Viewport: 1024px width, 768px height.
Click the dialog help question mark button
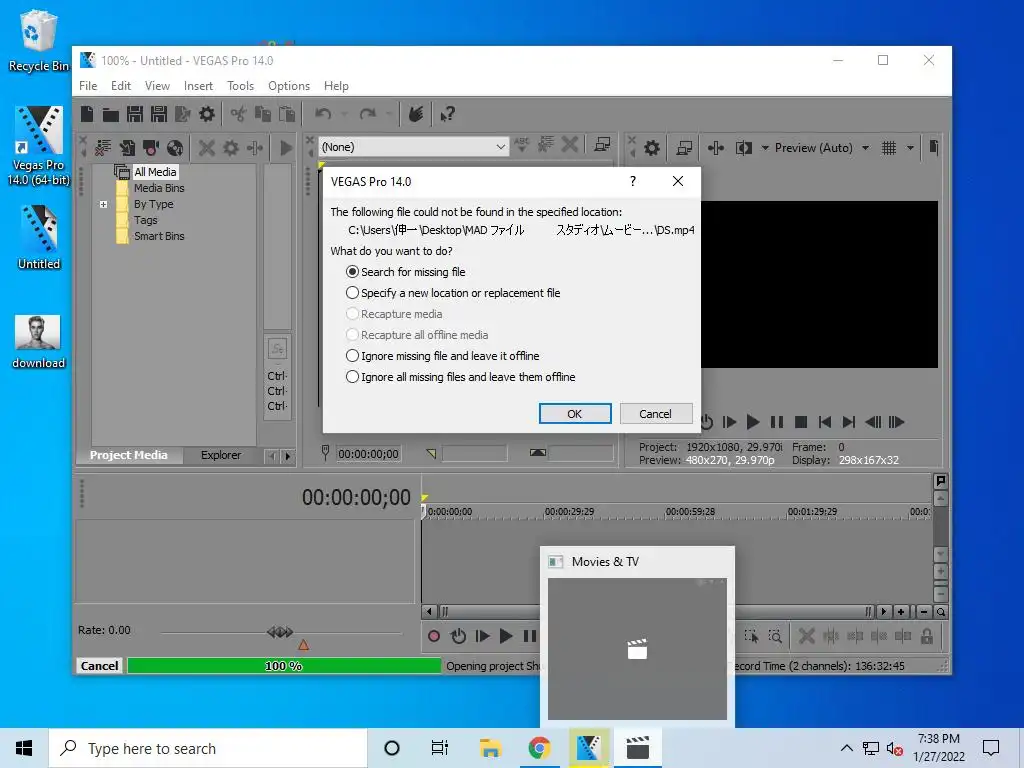point(632,181)
